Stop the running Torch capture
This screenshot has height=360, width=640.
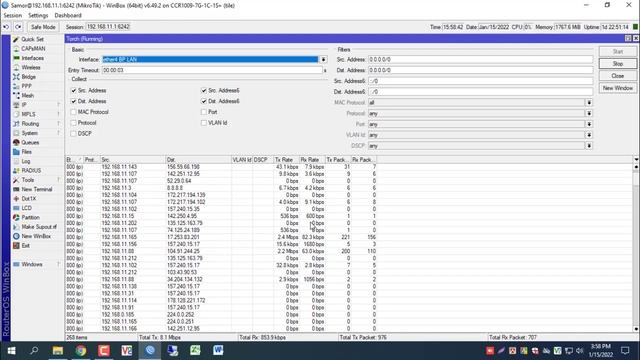click(x=618, y=64)
